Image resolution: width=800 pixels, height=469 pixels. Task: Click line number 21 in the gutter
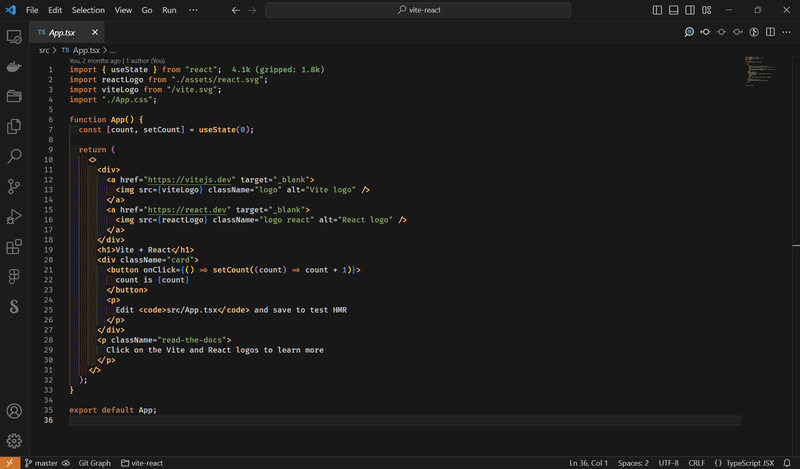point(48,269)
